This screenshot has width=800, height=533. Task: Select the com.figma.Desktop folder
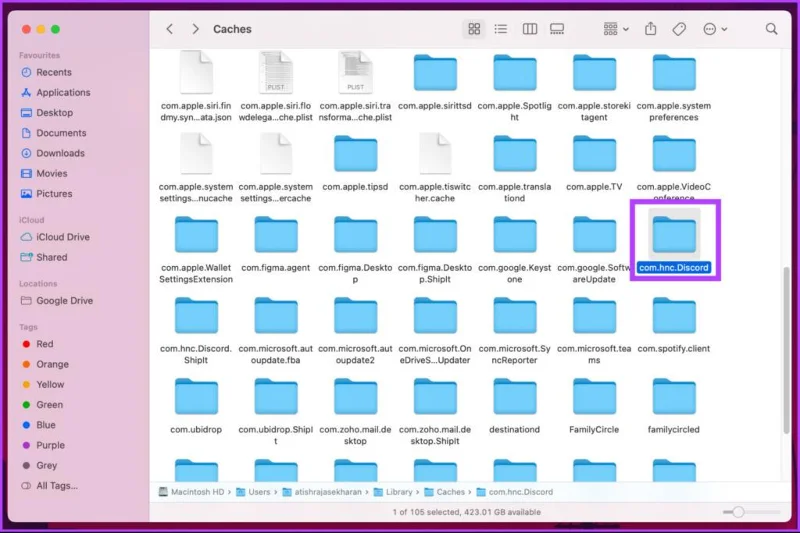(x=355, y=249)
